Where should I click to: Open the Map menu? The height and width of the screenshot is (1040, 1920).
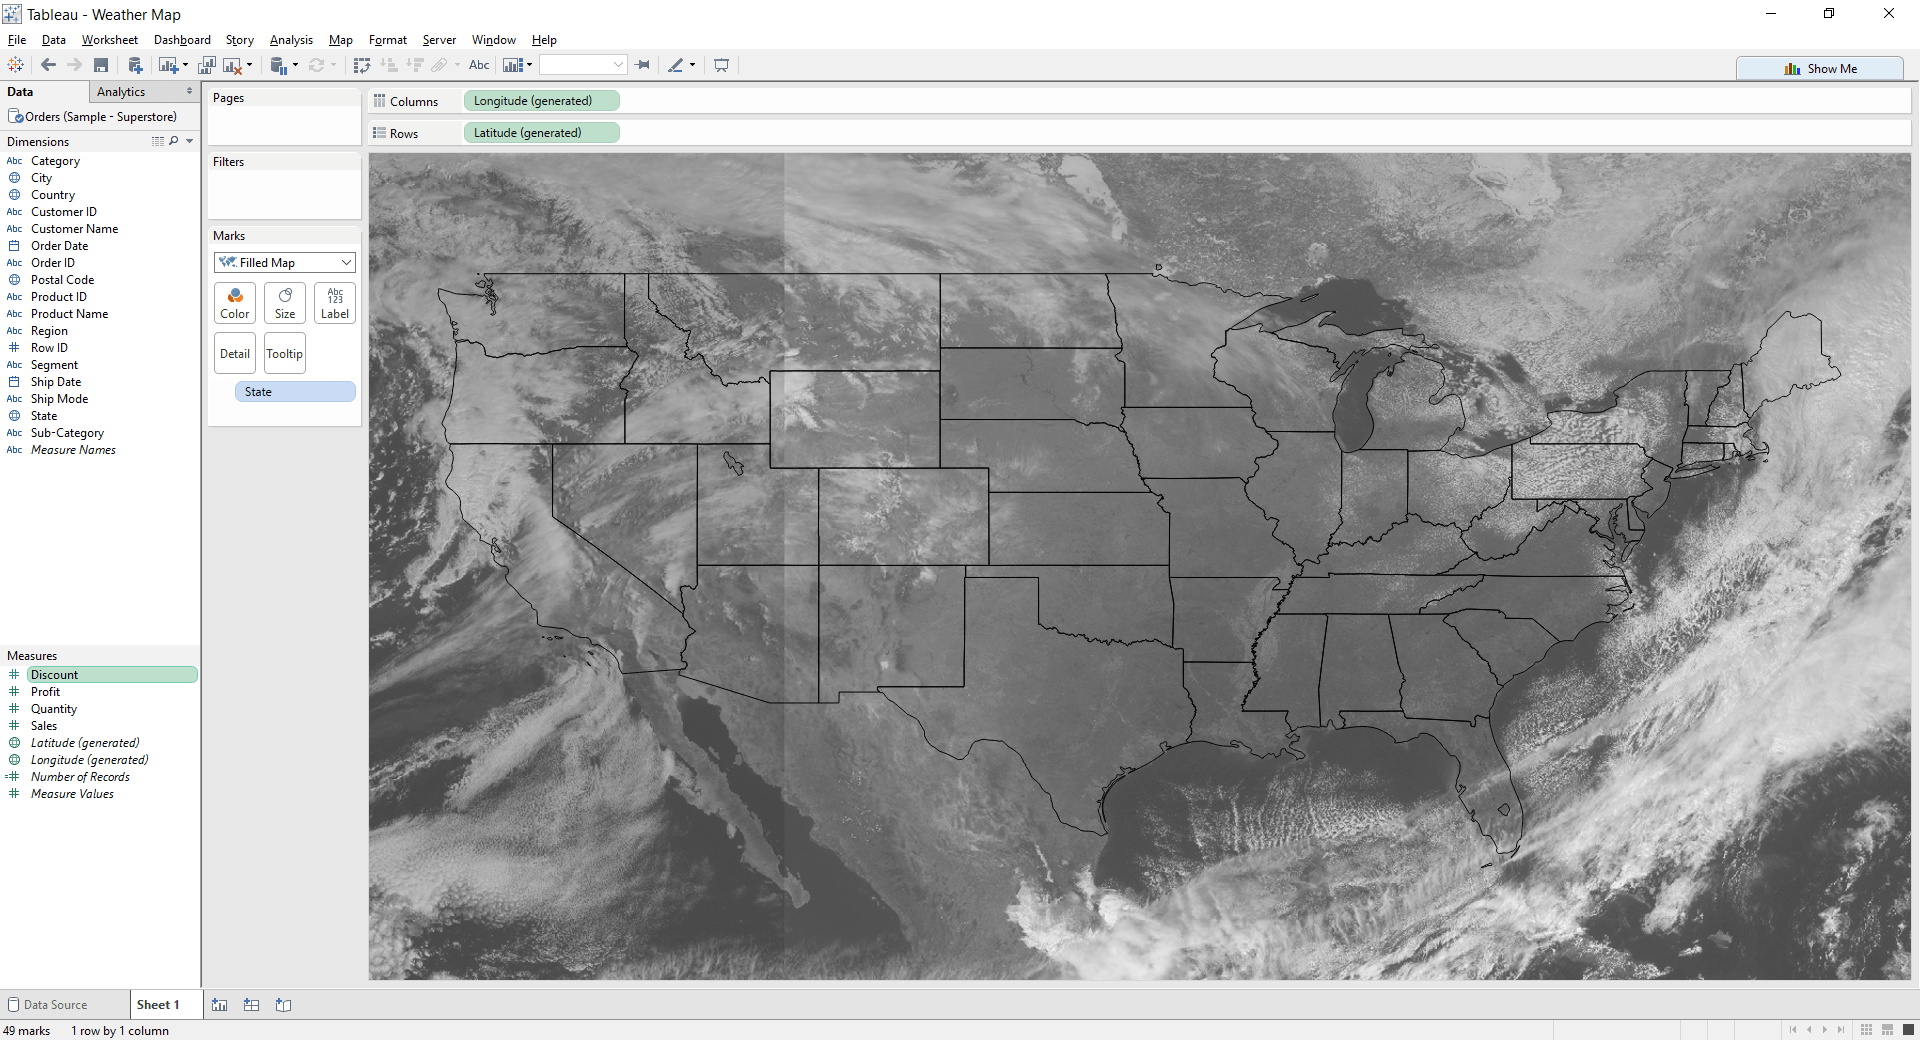(340, 40)
